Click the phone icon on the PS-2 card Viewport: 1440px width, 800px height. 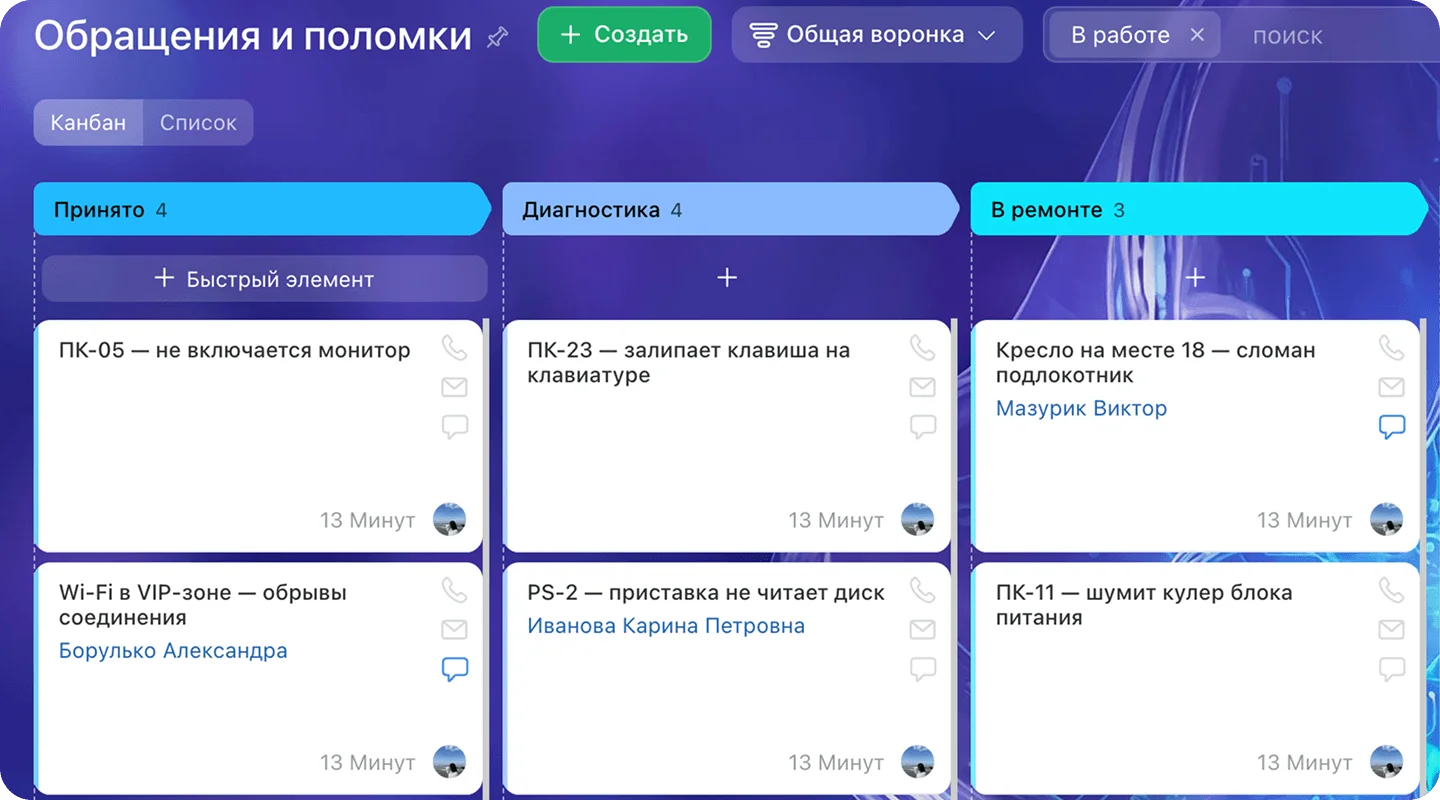[x=922, y=590]
